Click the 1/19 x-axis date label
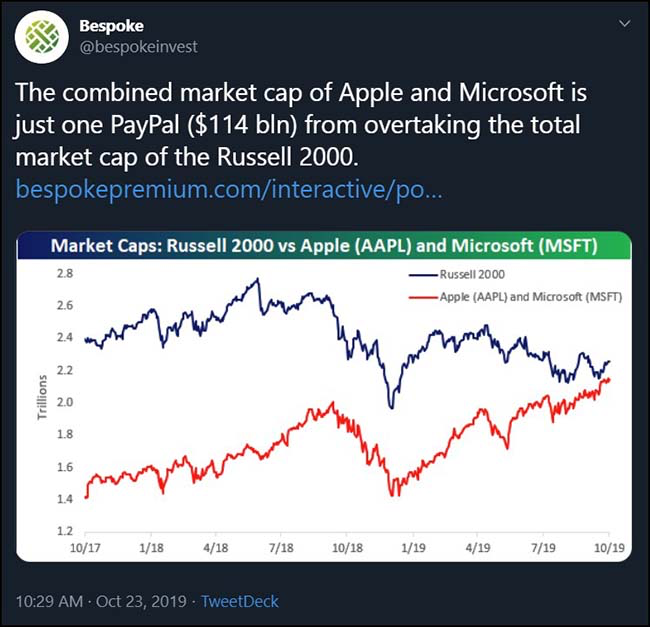This screenshot has height=627, width=650. click(x=413, y=547)
